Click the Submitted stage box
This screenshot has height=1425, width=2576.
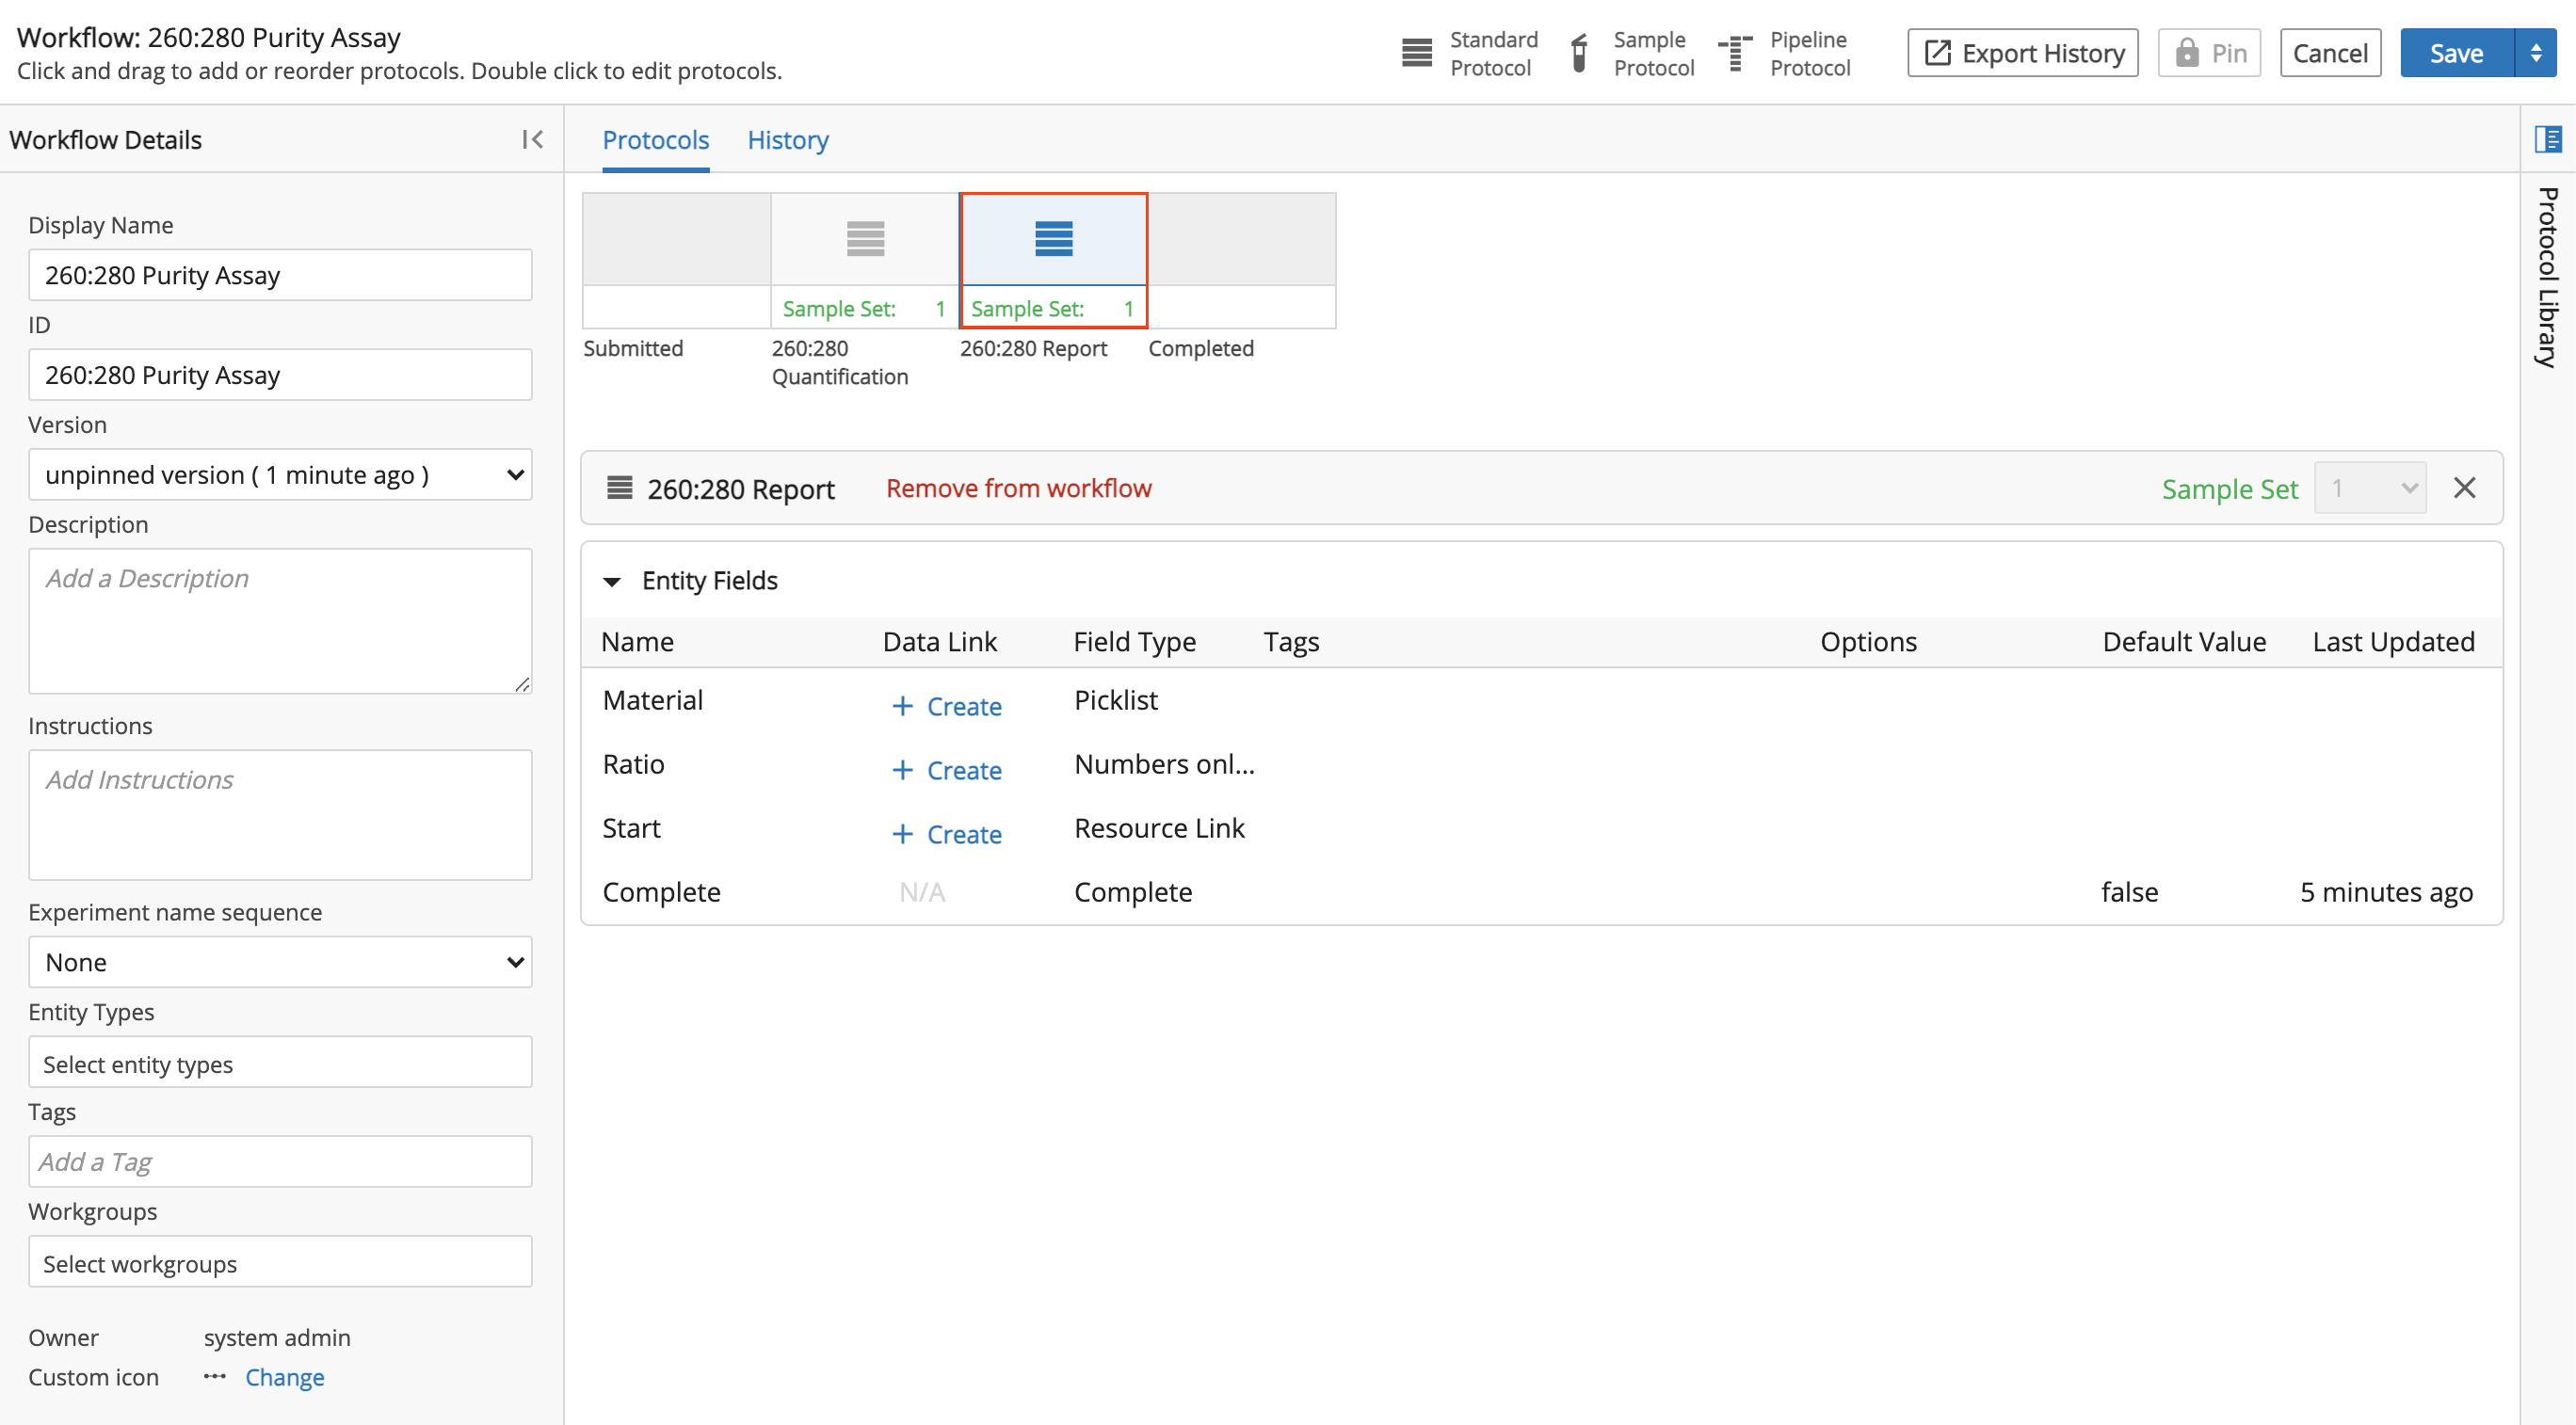676,260
